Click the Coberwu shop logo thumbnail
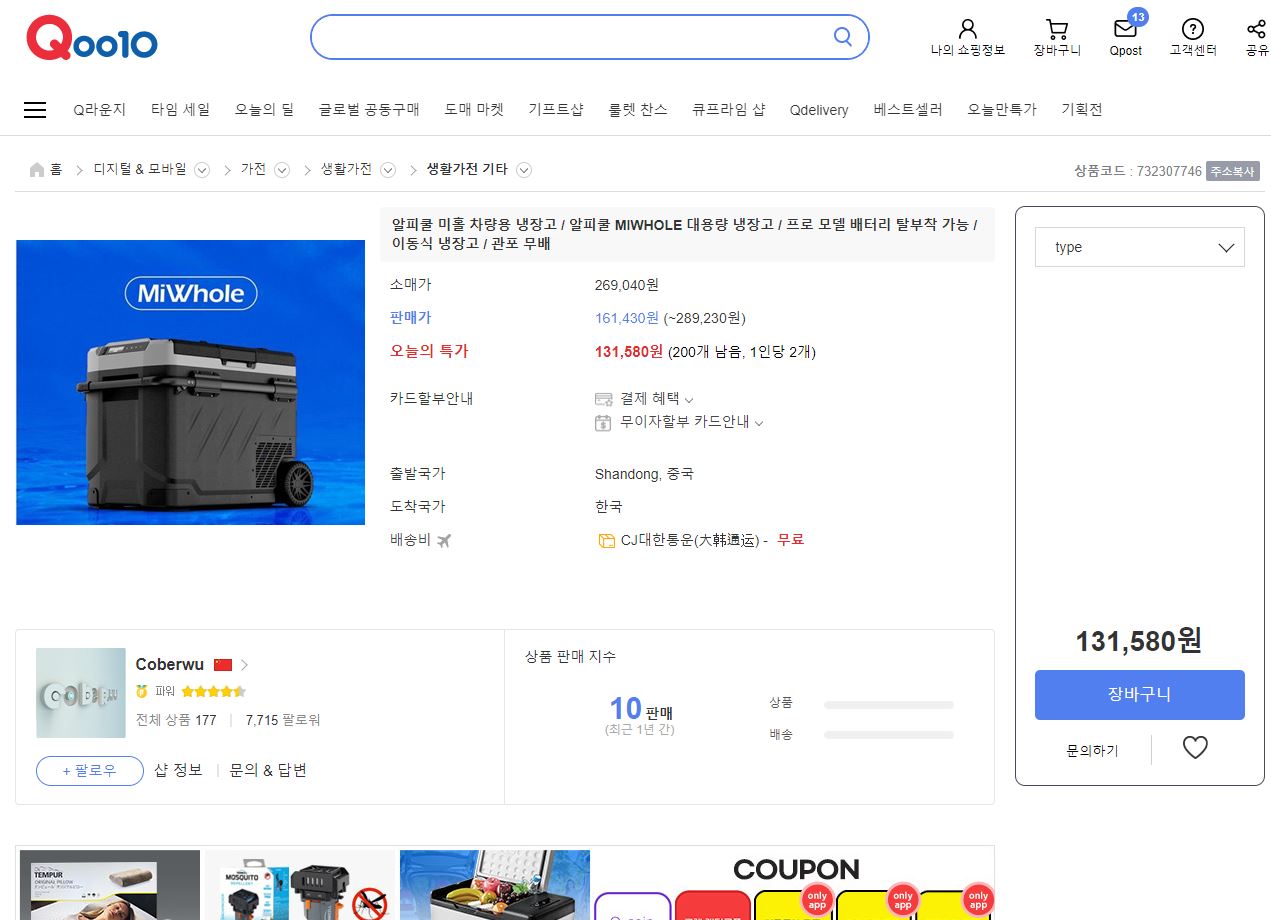 point(81,693)
